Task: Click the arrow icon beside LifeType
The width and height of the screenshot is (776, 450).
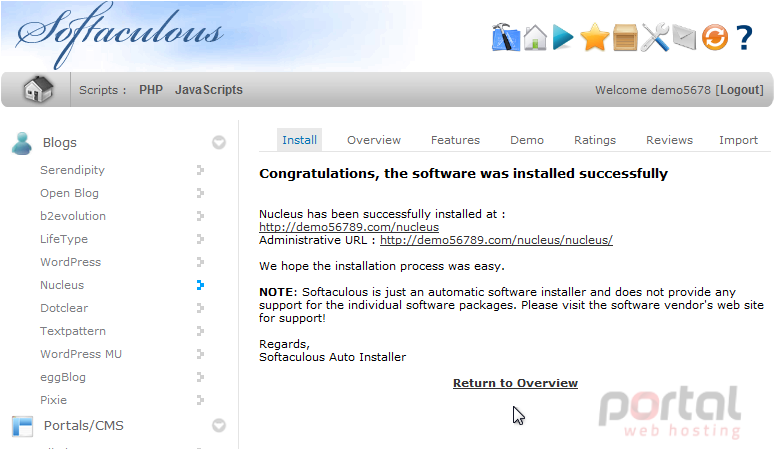Action: (200, 239)
